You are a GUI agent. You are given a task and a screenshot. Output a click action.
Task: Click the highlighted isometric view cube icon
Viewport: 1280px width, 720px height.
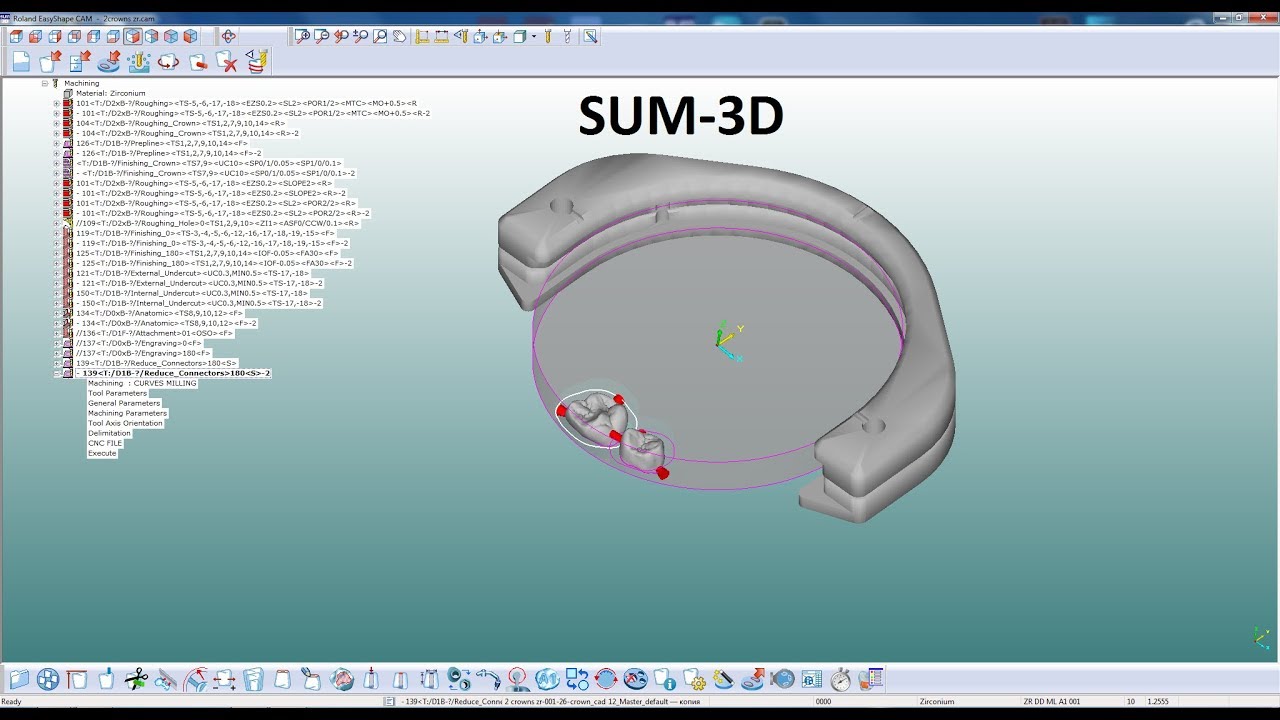point(132,36)
